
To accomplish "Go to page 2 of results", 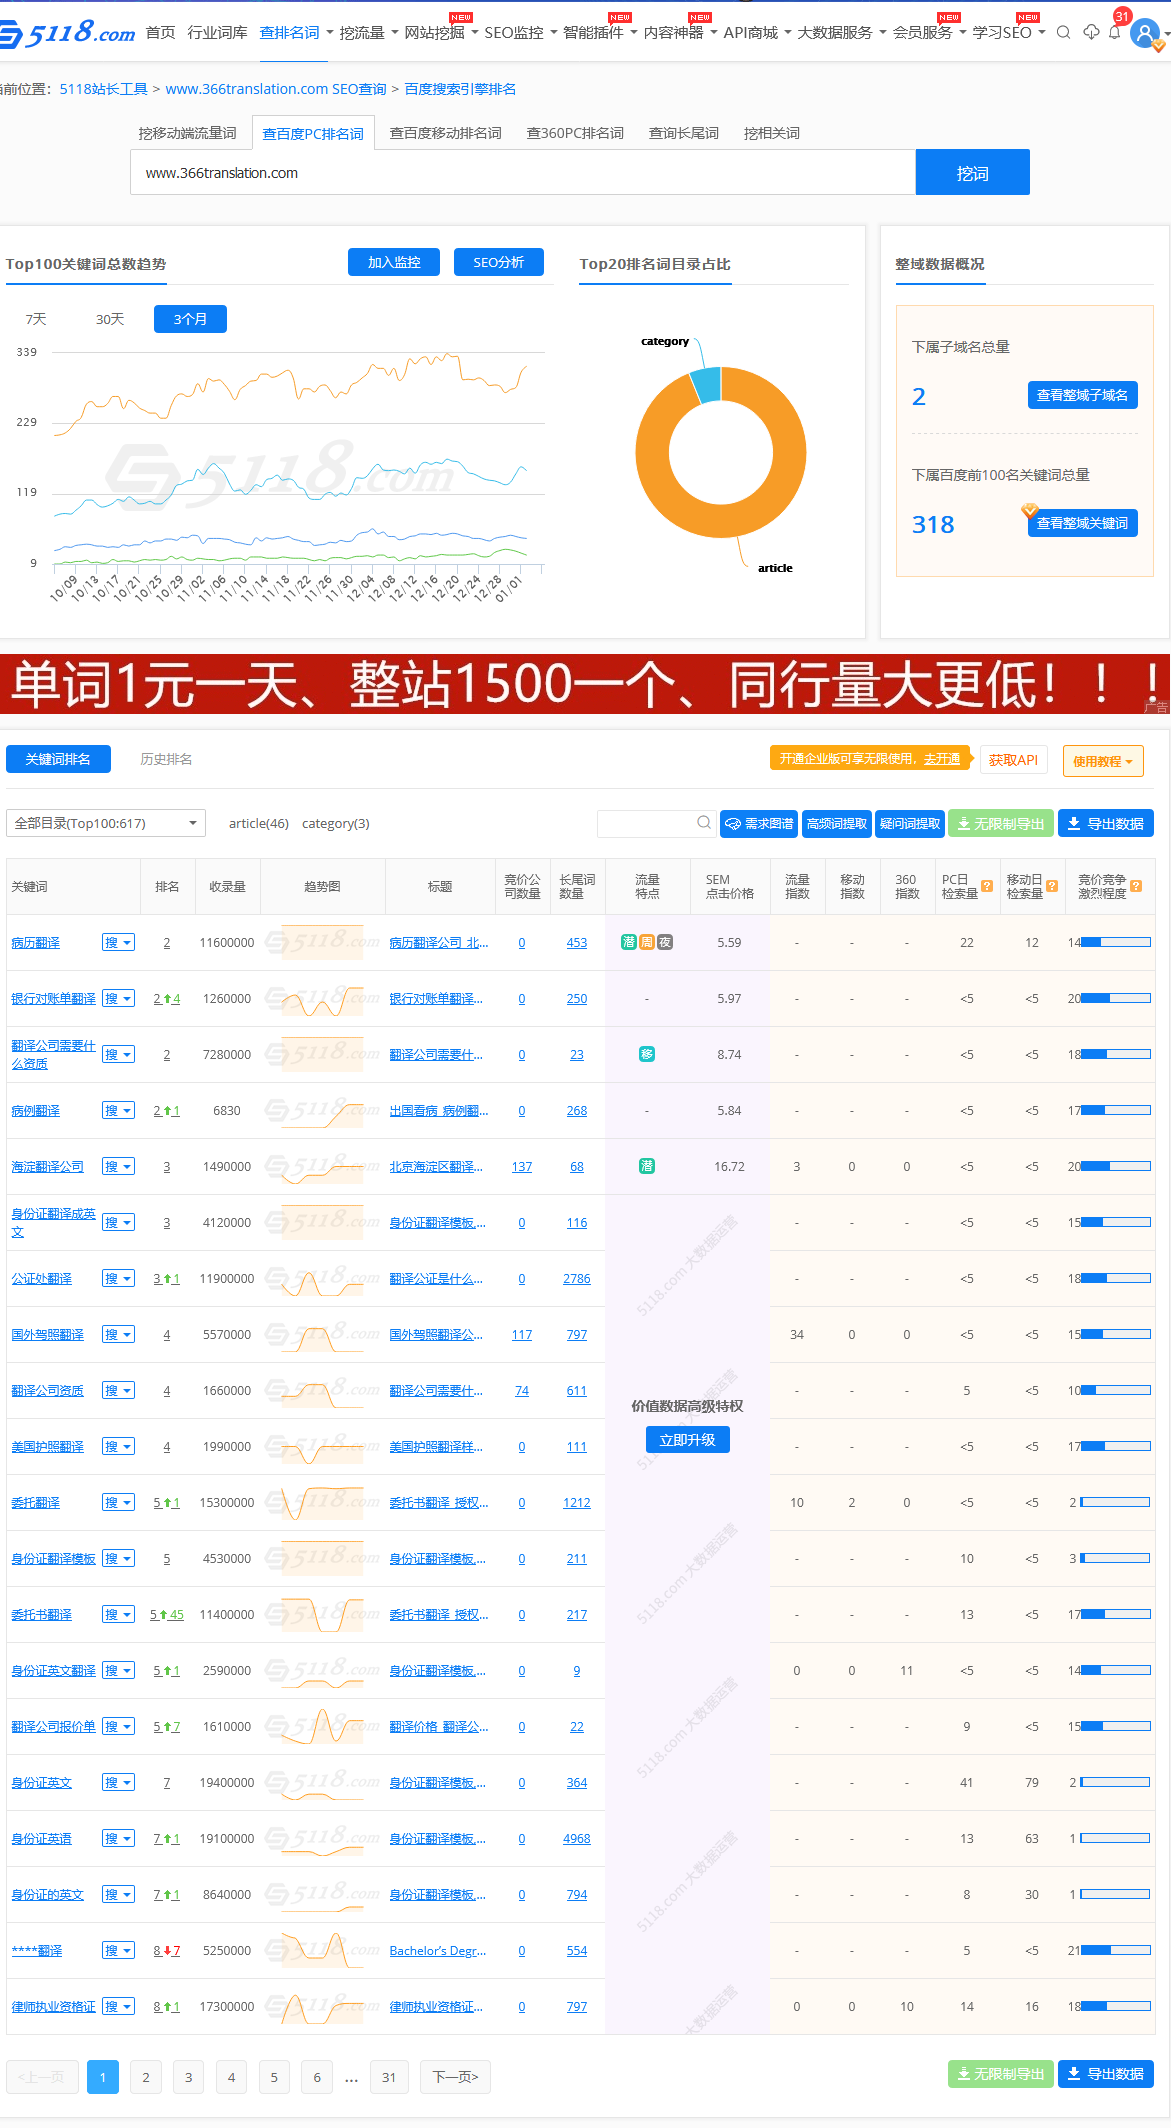I will [146, 2077].
